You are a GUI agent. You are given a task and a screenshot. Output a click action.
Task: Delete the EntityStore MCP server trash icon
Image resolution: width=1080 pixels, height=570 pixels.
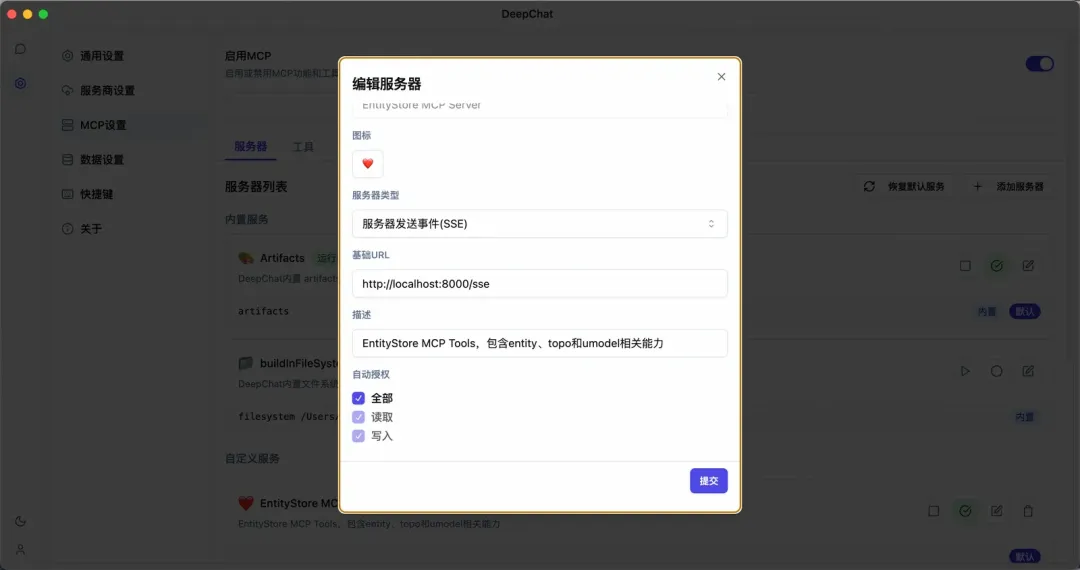1028,511
